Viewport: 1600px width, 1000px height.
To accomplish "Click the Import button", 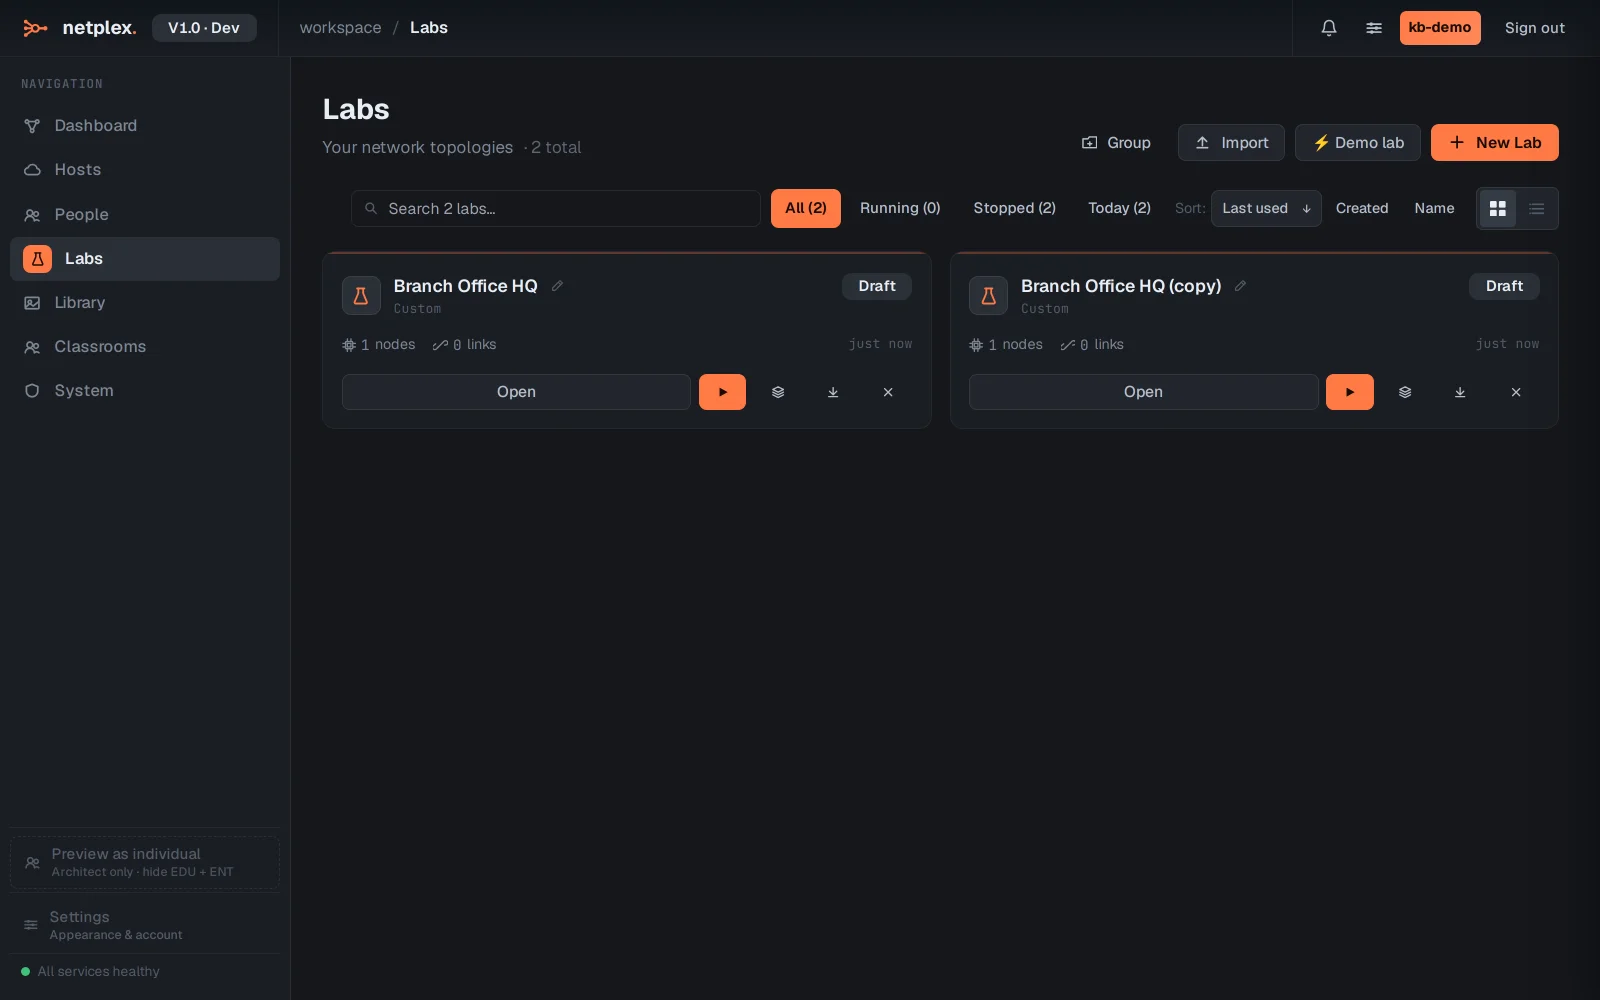I will point(1231,143).
